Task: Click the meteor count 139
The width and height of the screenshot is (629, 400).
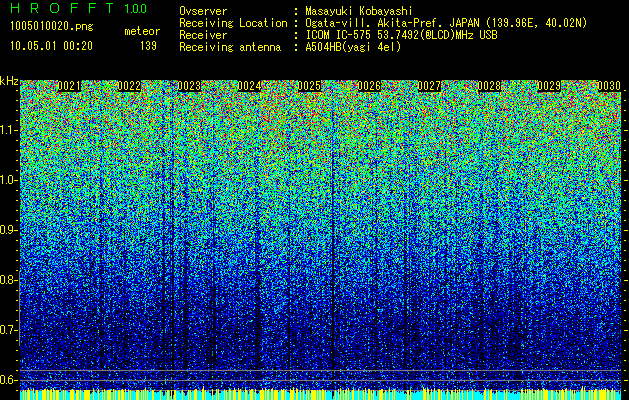Action: coord(148,46)
